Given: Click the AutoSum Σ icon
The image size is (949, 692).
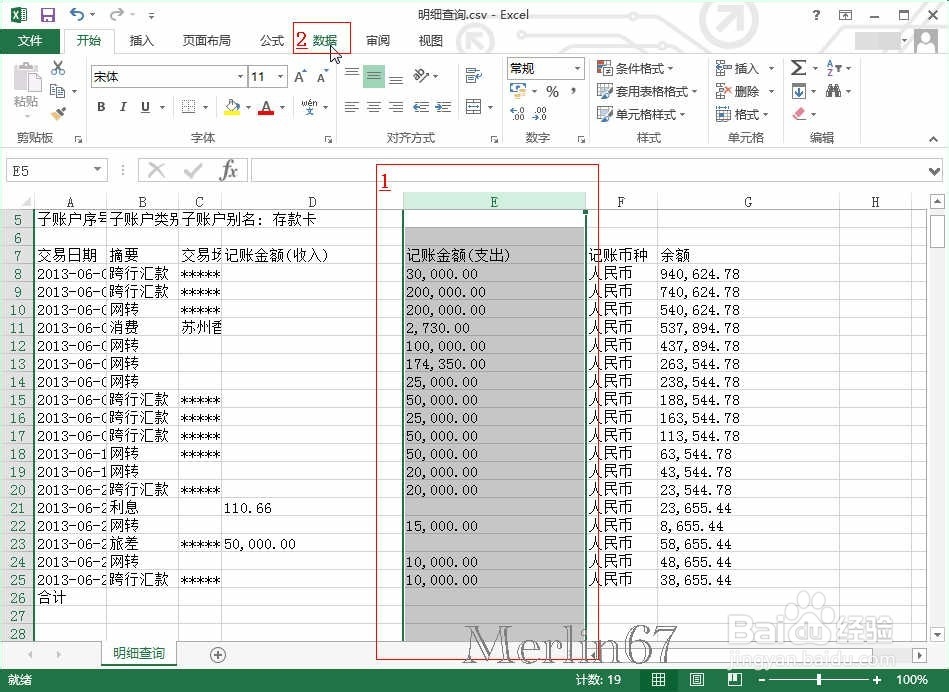Looking at the screenshot, I should coord(799,67).
